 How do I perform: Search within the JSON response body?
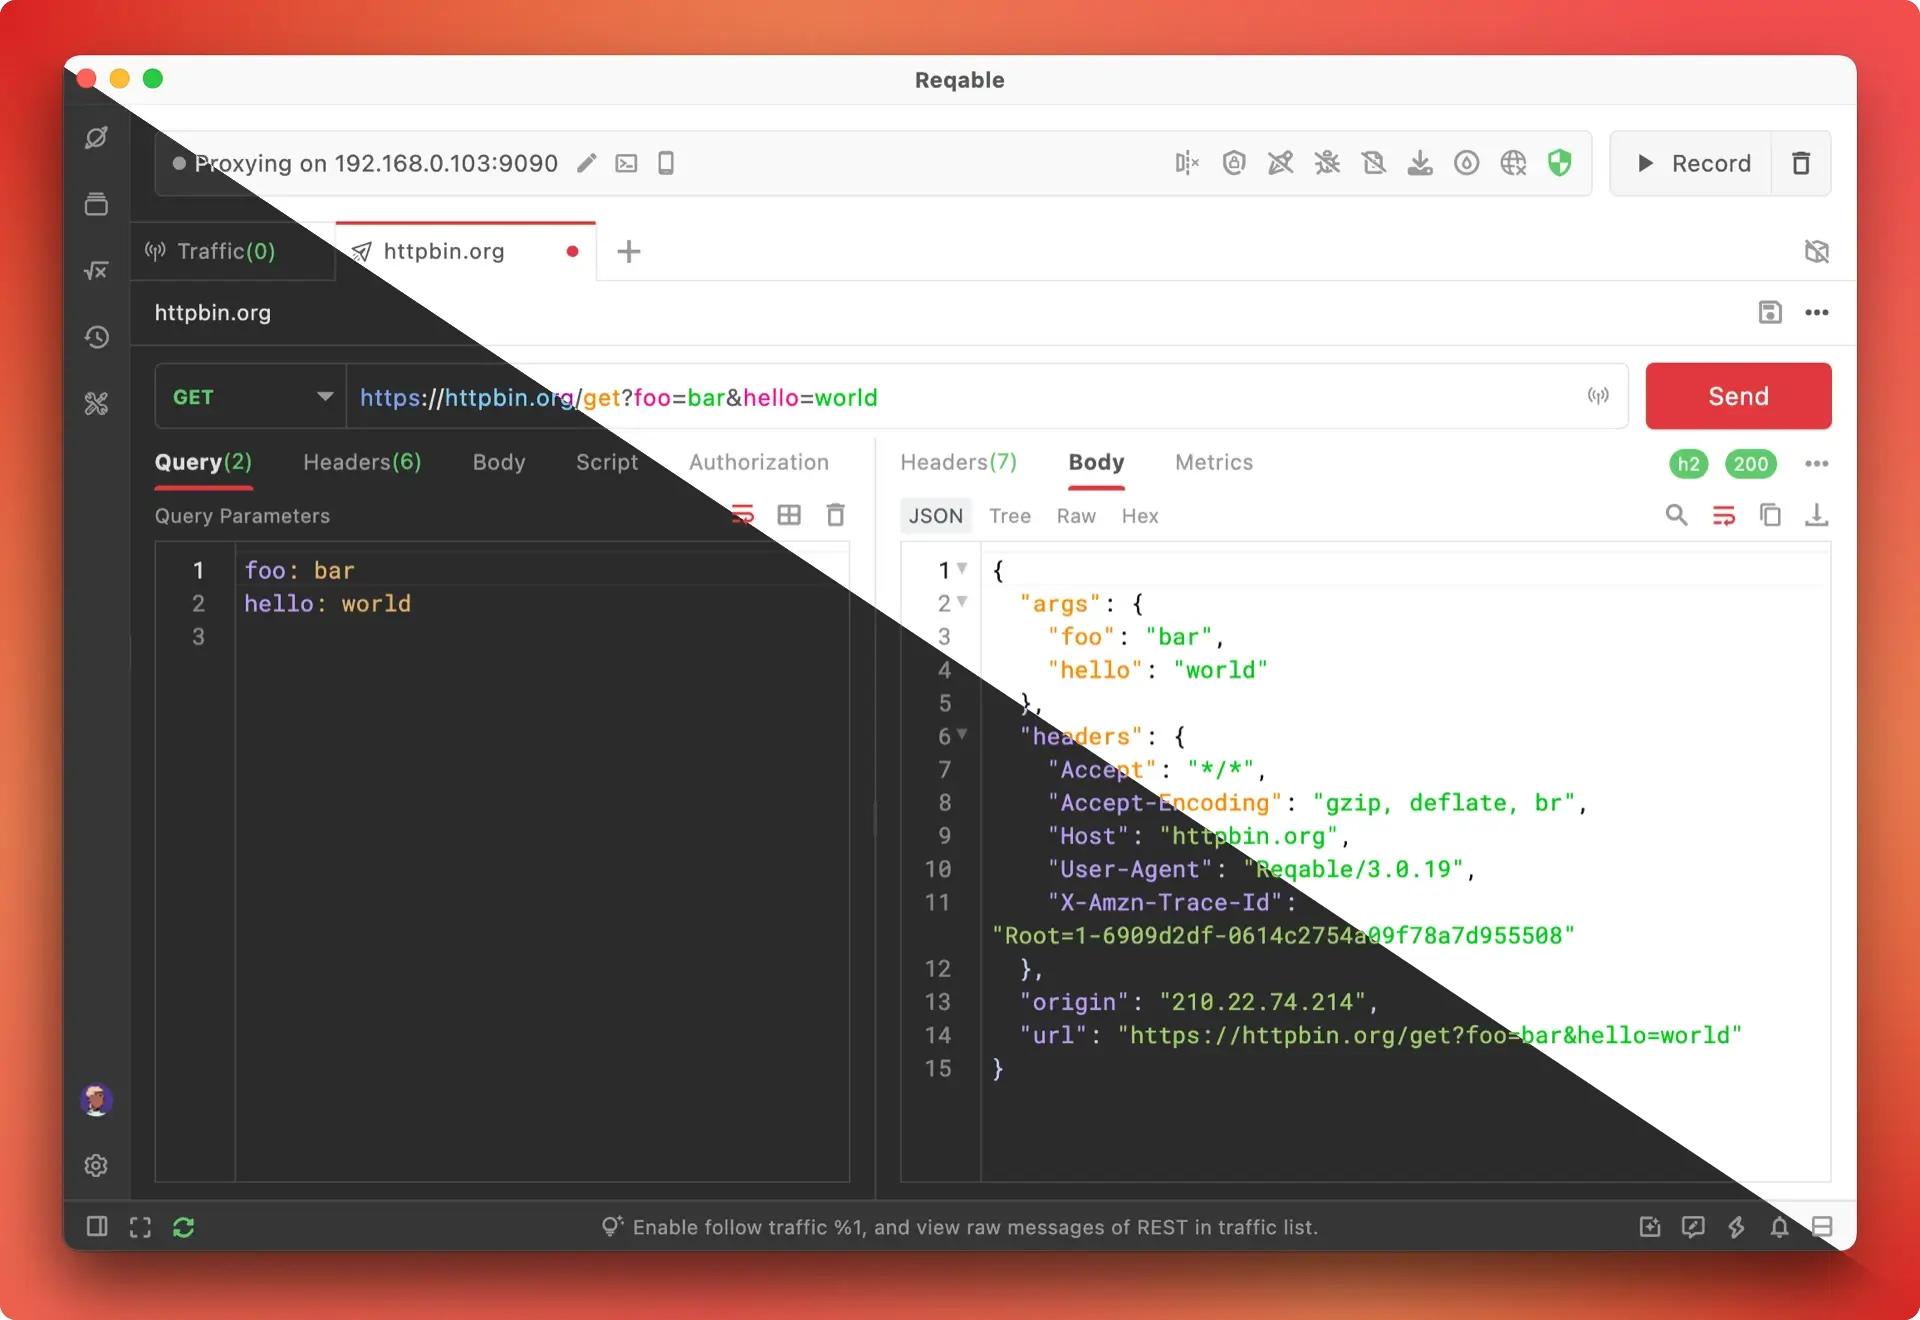pyautogui.click(x=1676, y=515)
